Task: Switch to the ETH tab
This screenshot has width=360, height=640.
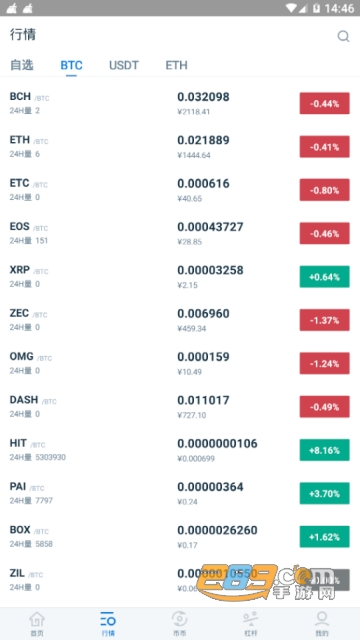Action: 176,65
